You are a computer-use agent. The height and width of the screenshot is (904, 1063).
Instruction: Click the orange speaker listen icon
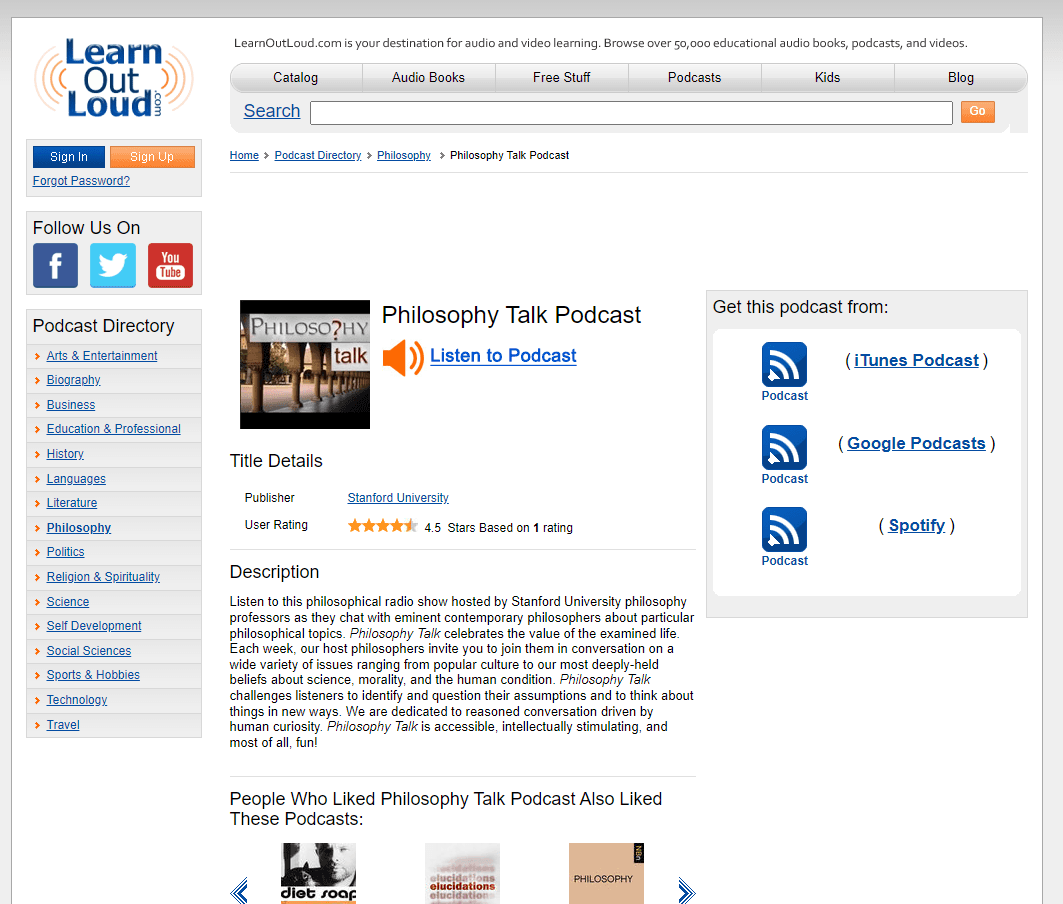click(403, 357)
